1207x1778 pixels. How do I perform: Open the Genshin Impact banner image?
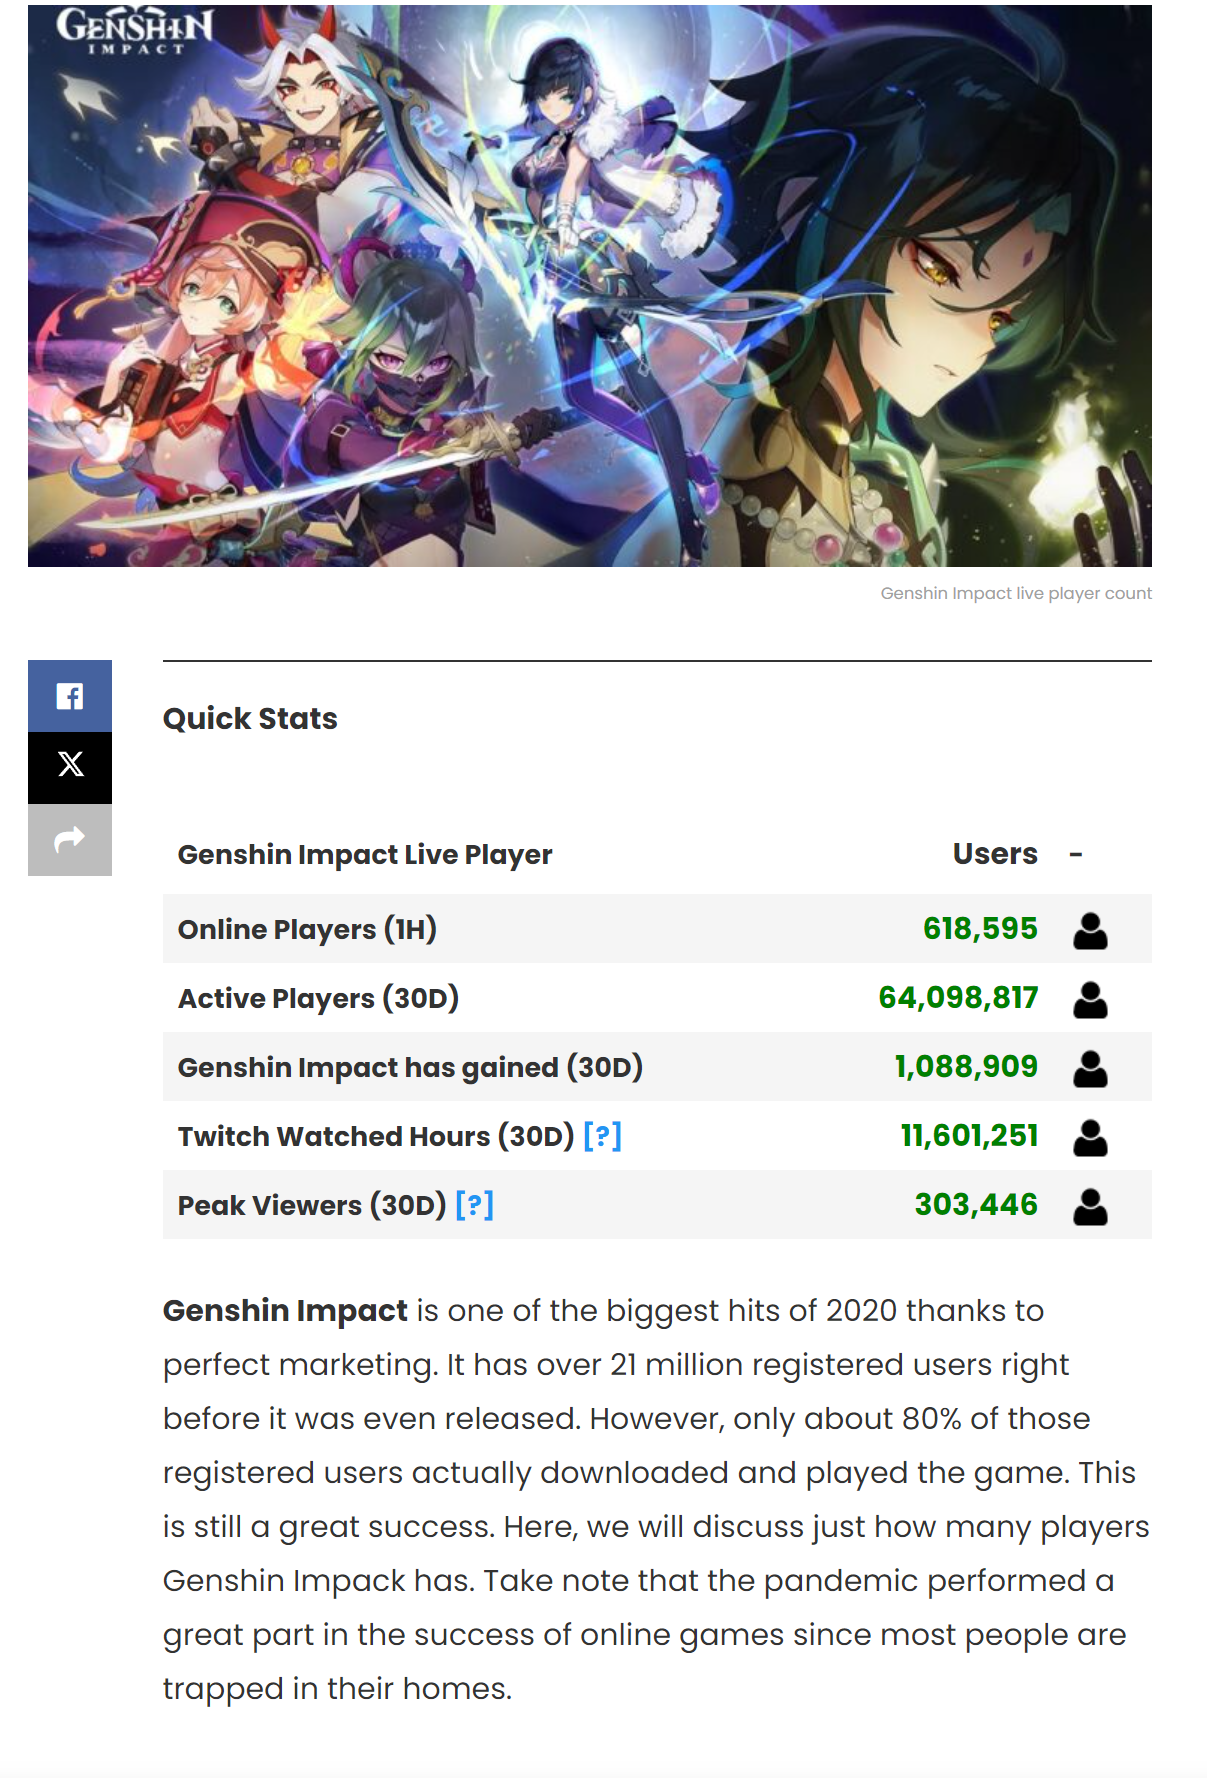pos(590,286)
